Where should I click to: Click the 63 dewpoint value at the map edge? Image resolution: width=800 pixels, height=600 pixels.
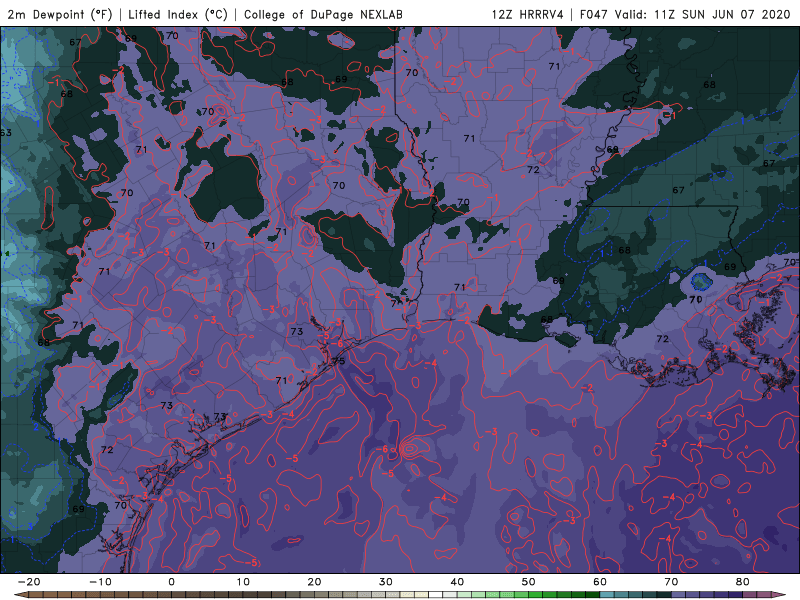6,133
